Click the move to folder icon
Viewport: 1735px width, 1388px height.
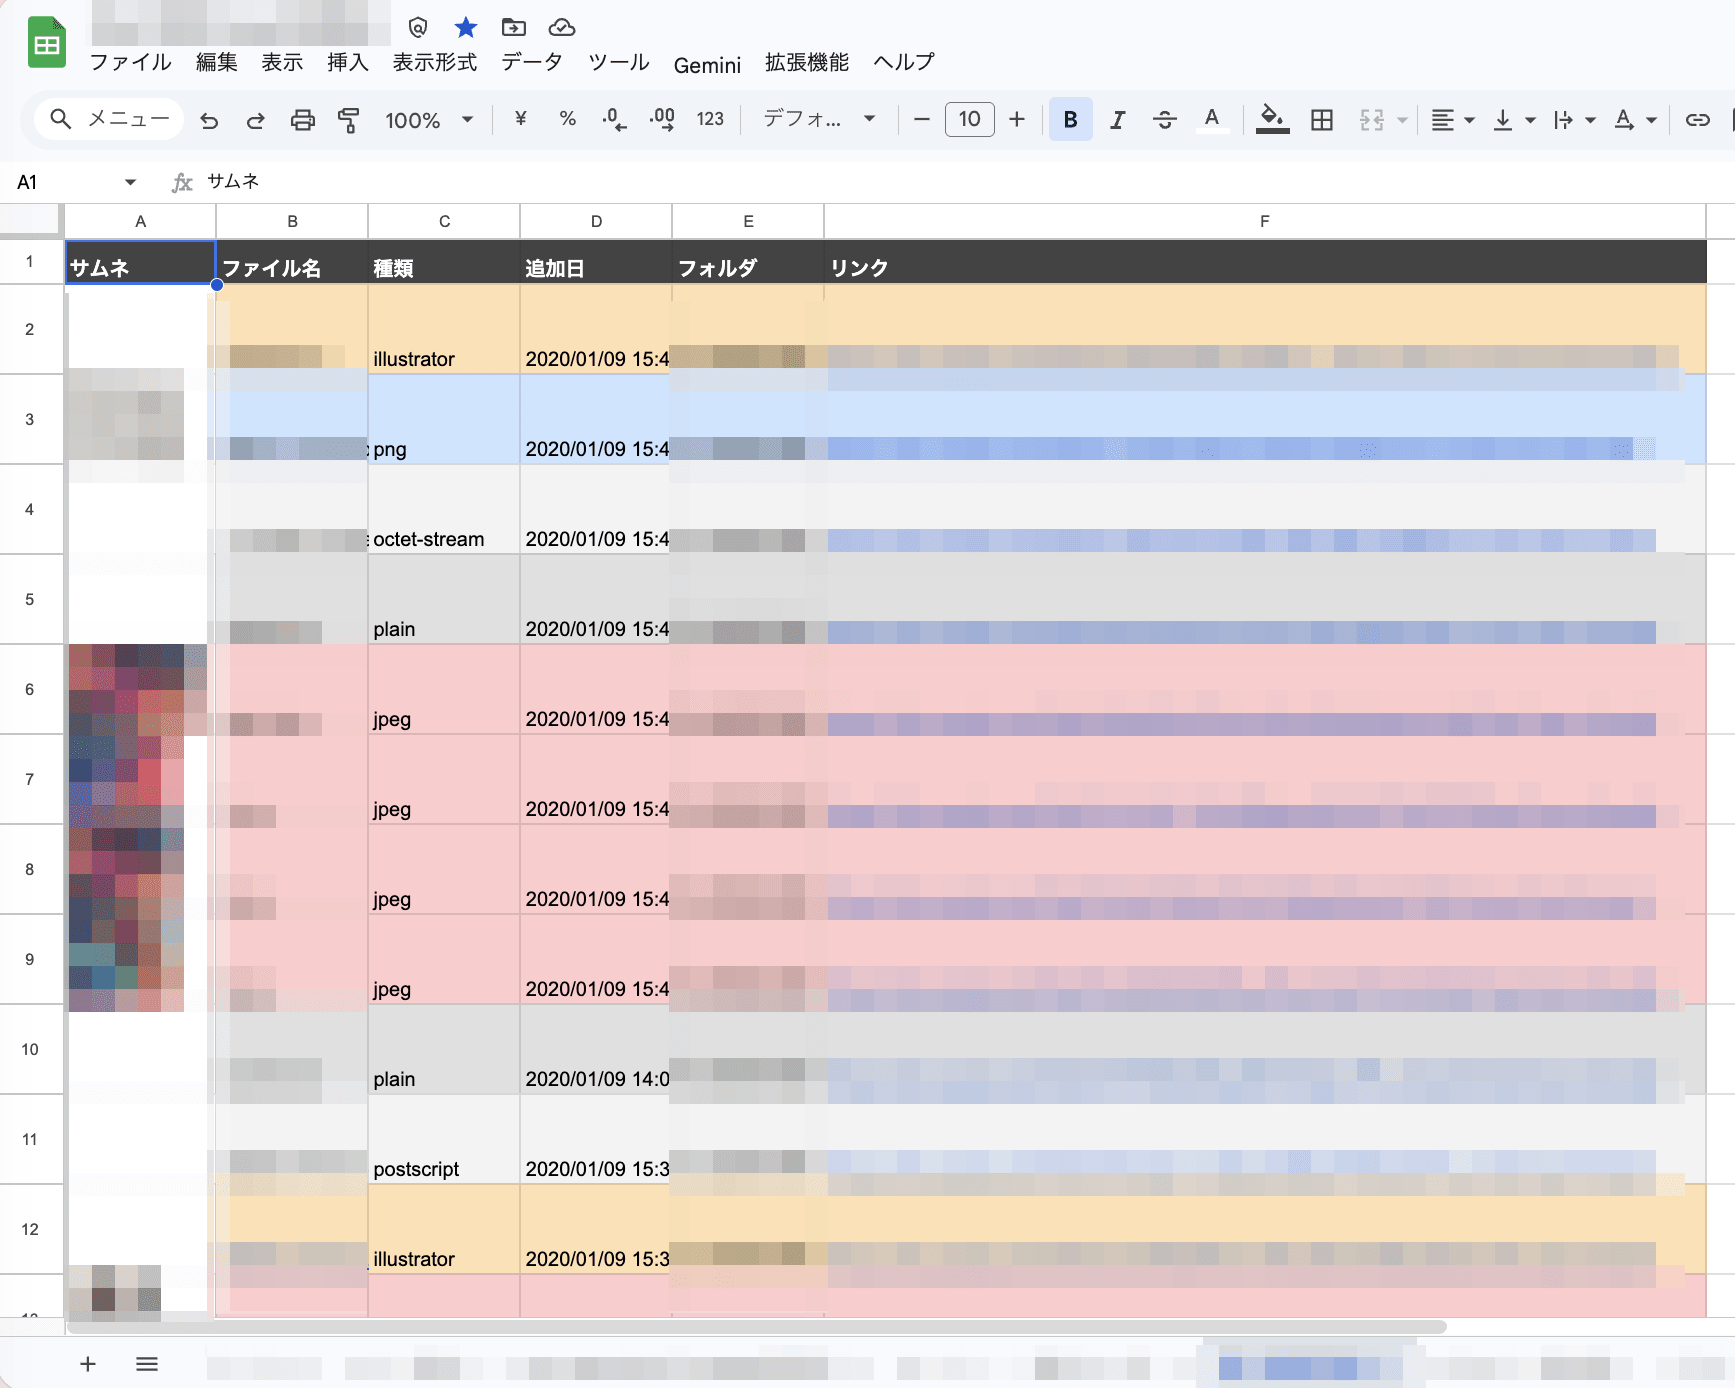point(513,27)
